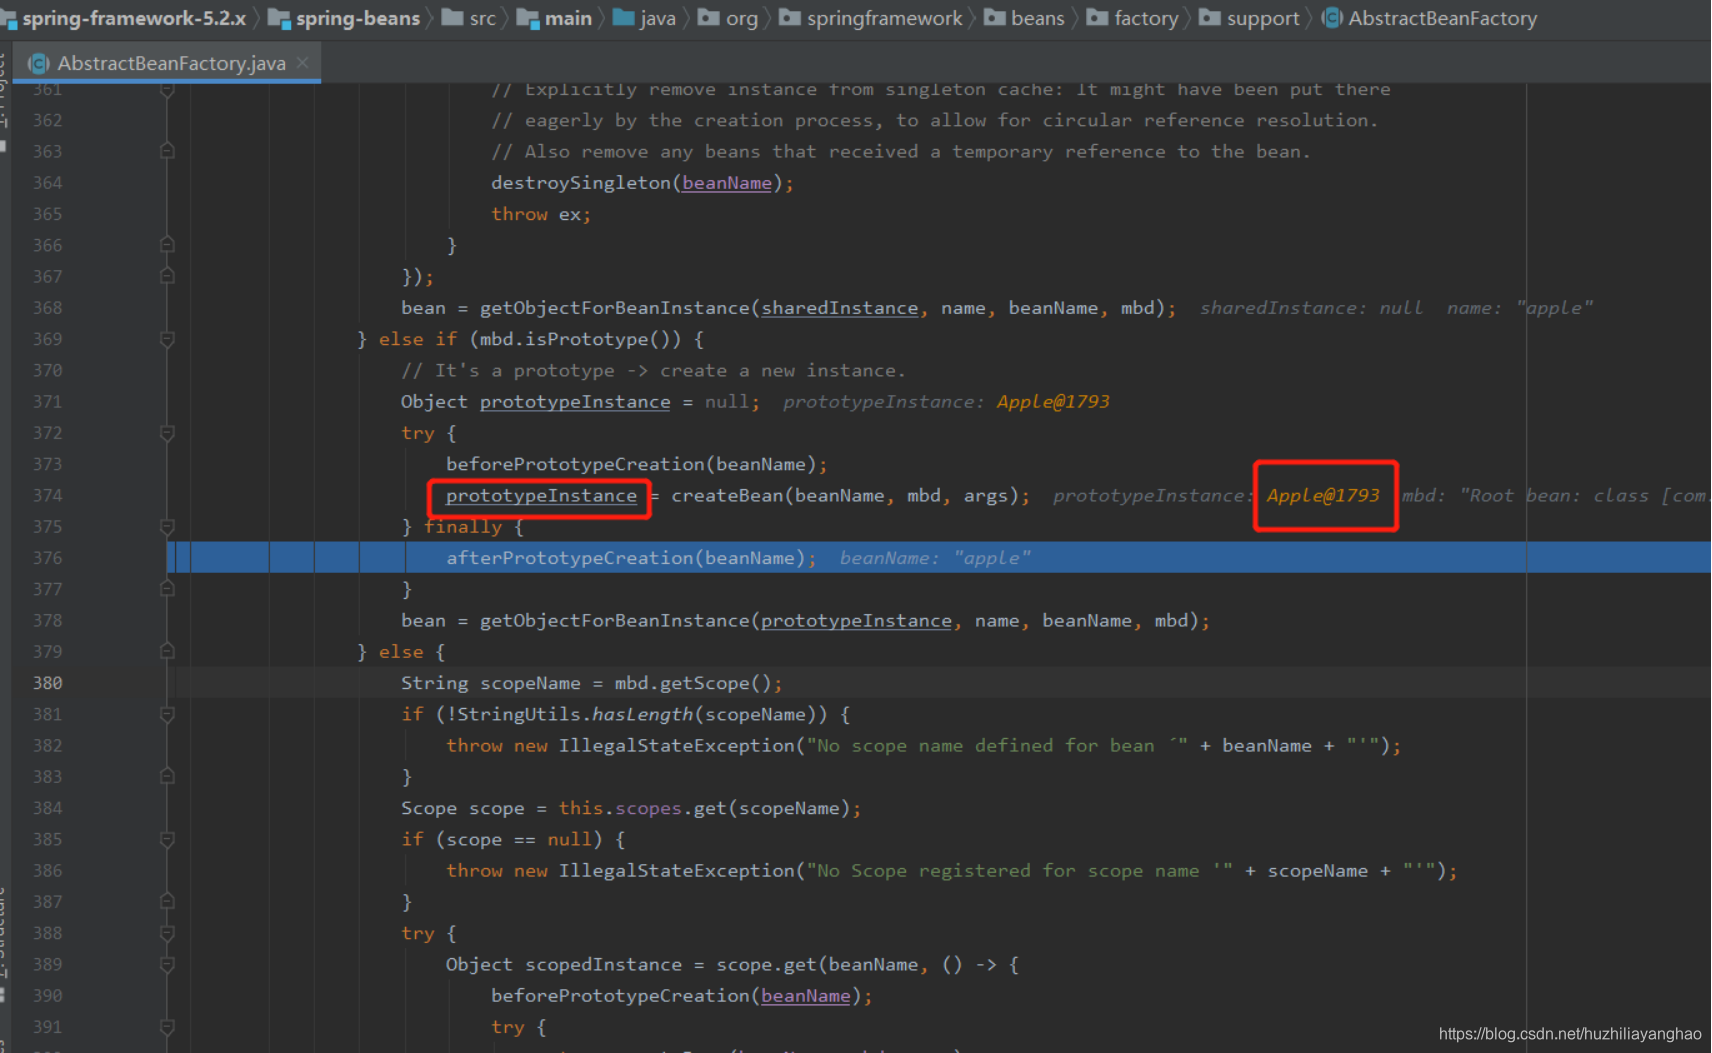This screenshot has height=1053, width=1712.
Task: Click prototypeInstance variable on line 374
Action: click(x=541, y=496)
